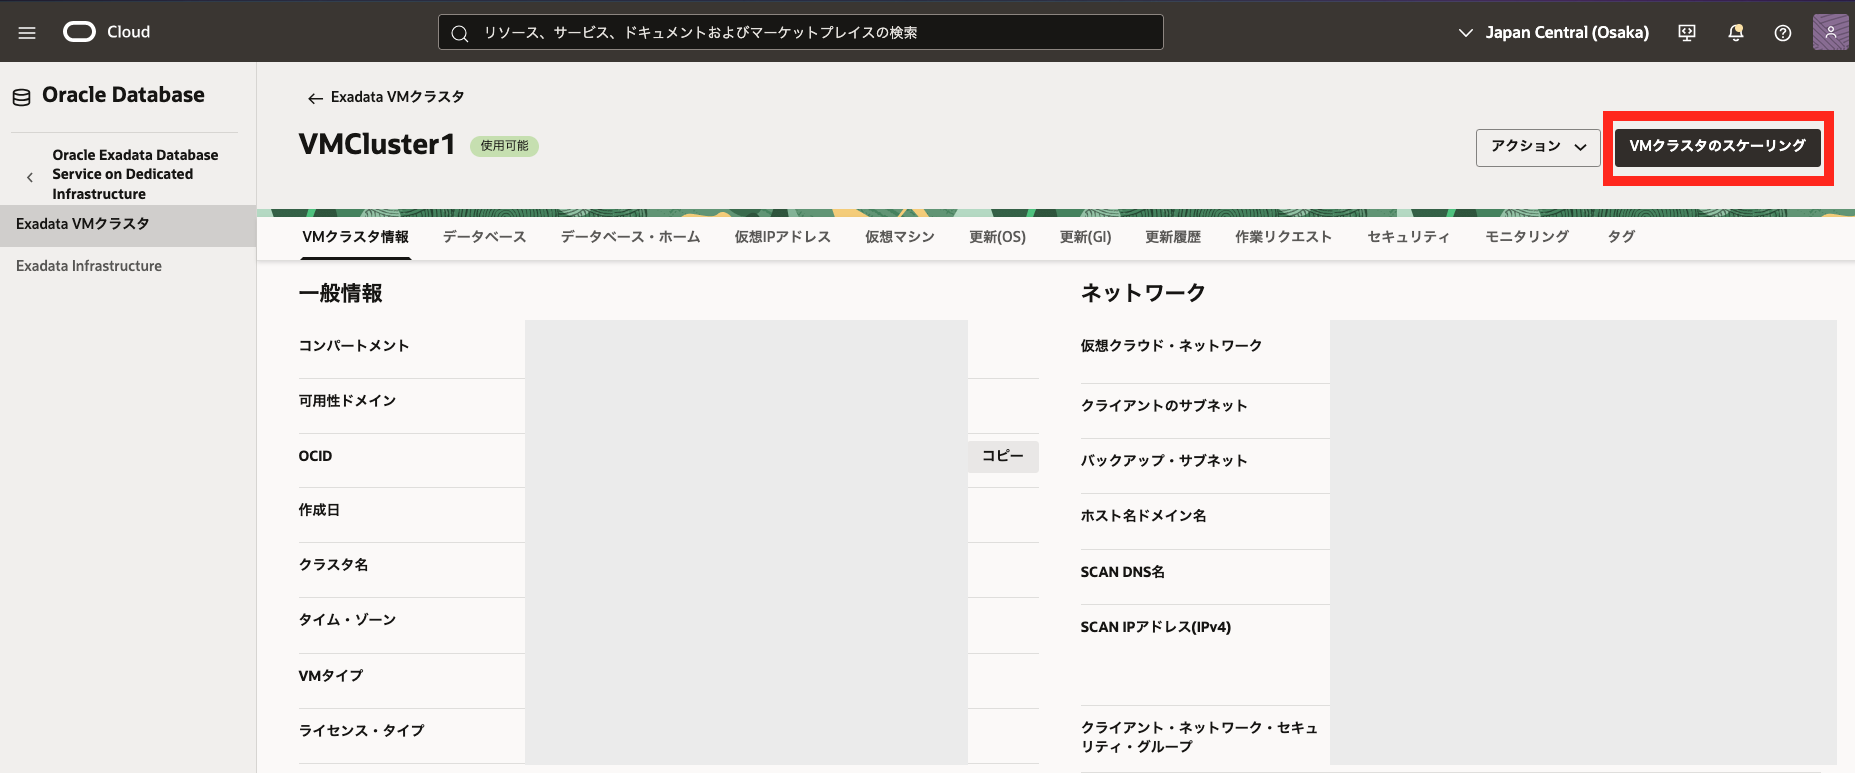Open the notifications bell
The height and width of the screenshot is (773, 1855).
point(1735,33)
